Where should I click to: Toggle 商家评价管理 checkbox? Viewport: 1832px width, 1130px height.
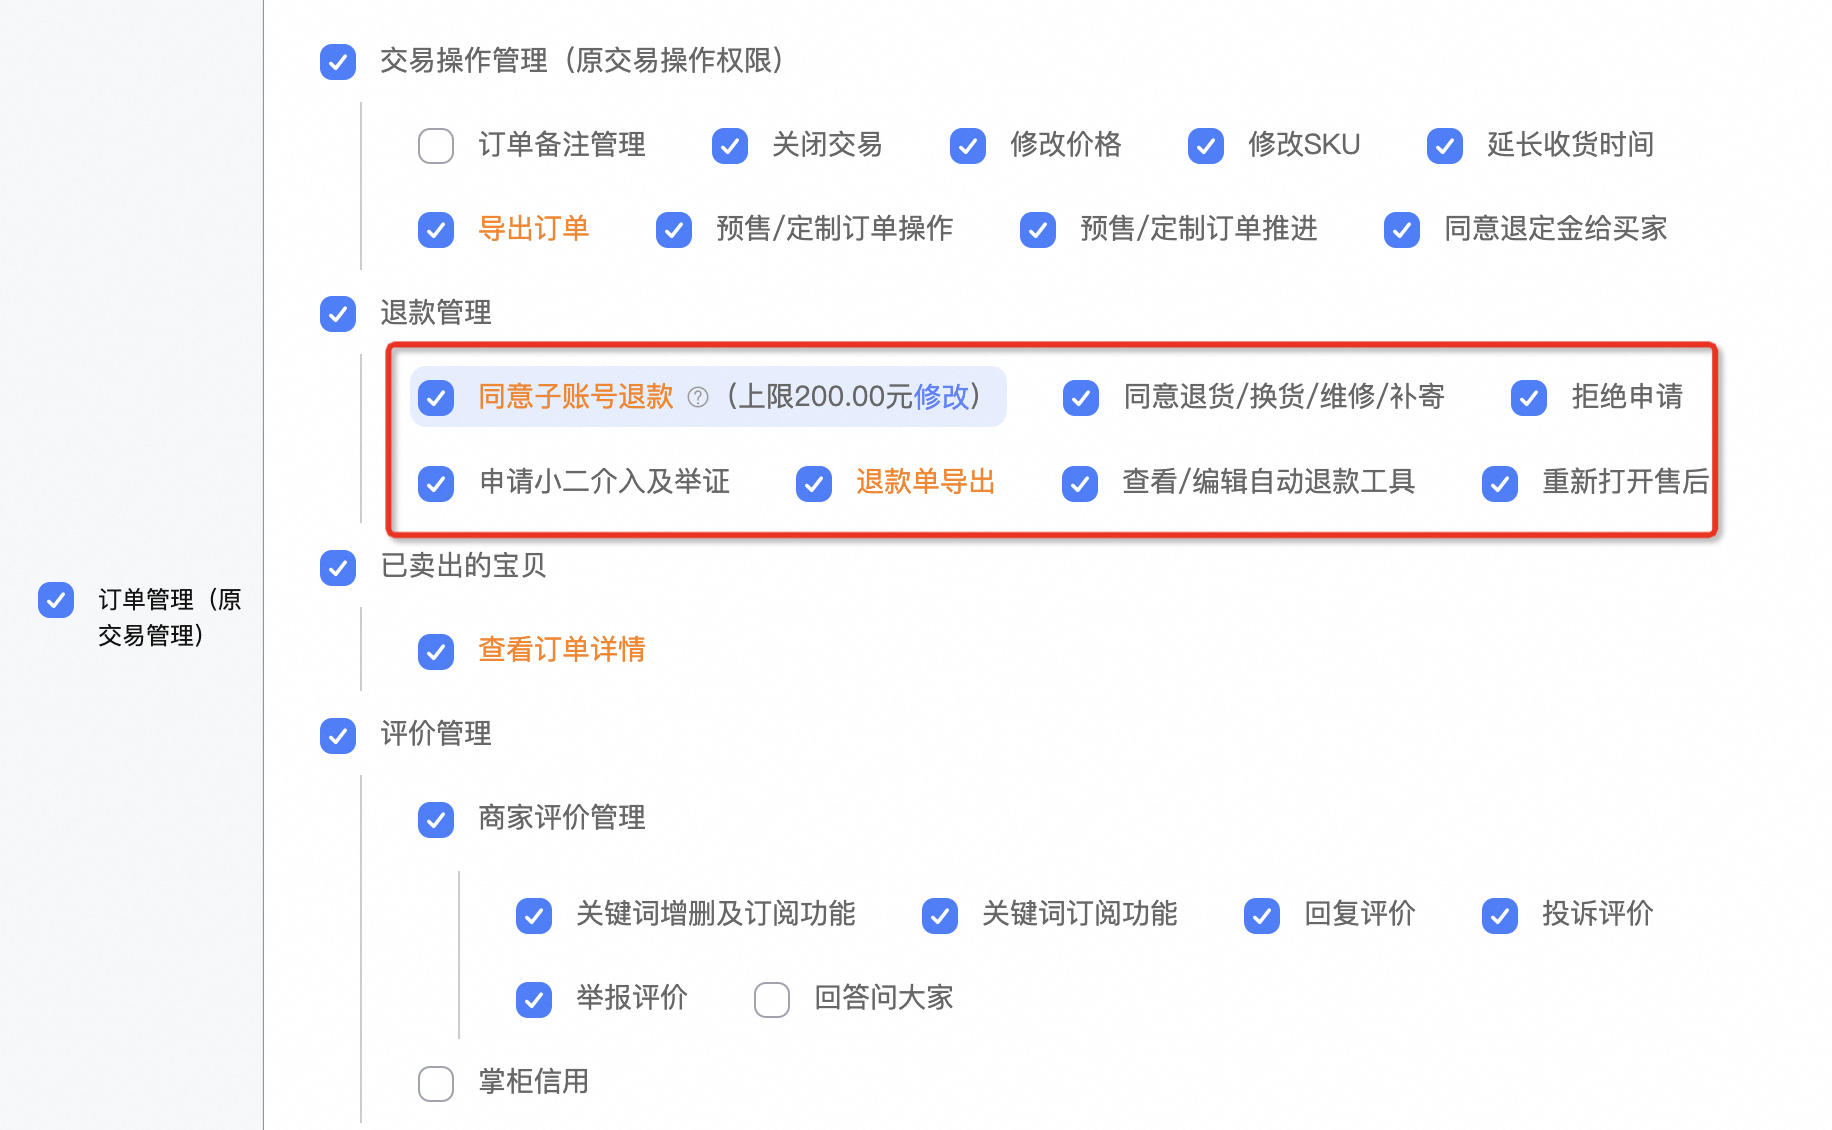[436, 820]
